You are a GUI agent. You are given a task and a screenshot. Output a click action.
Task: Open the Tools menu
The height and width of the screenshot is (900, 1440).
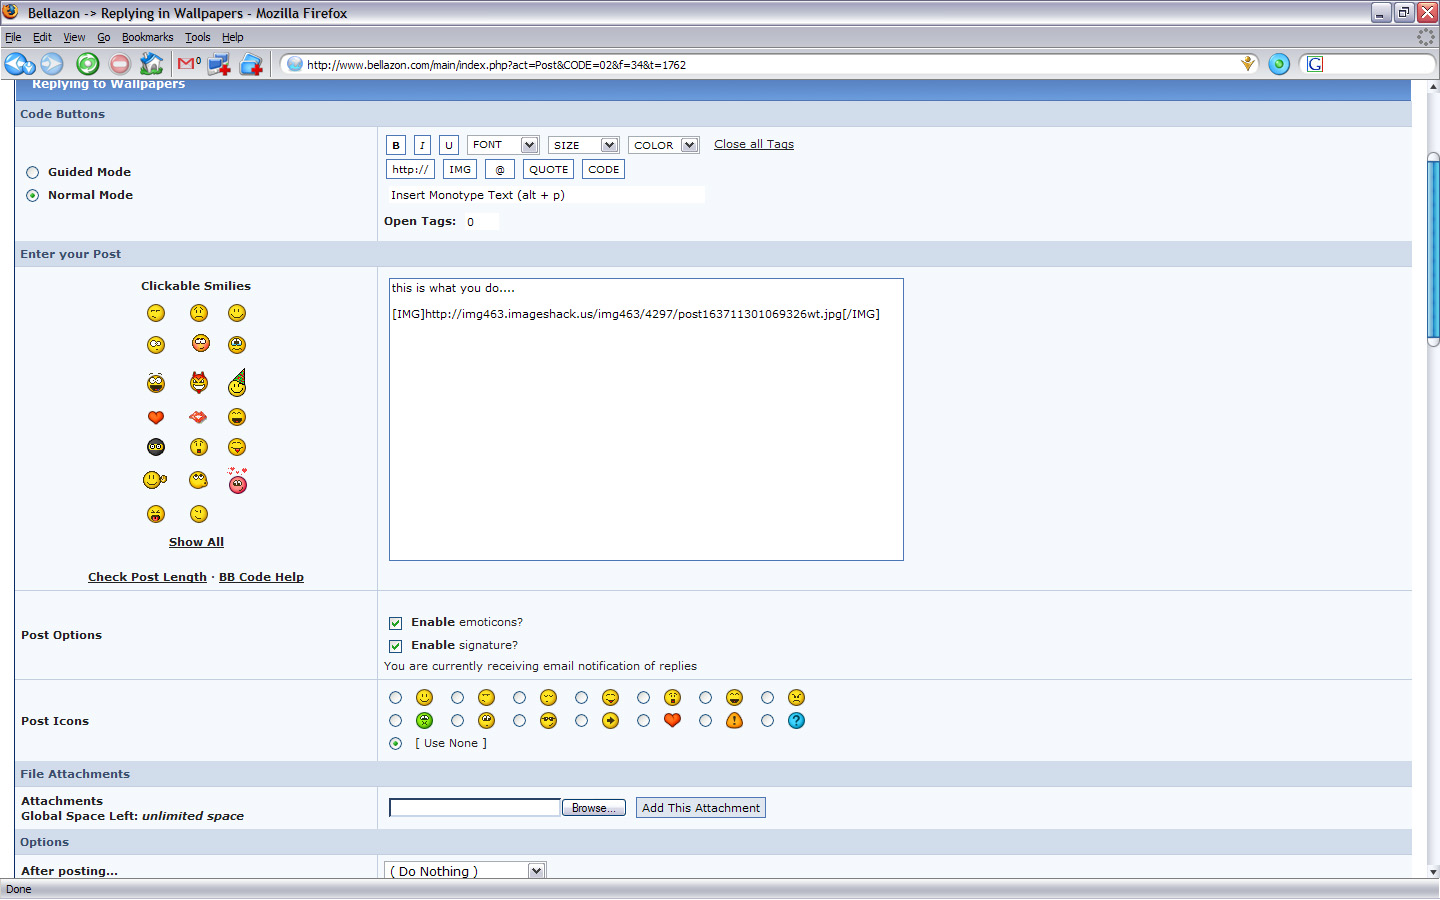pos(197,37)
